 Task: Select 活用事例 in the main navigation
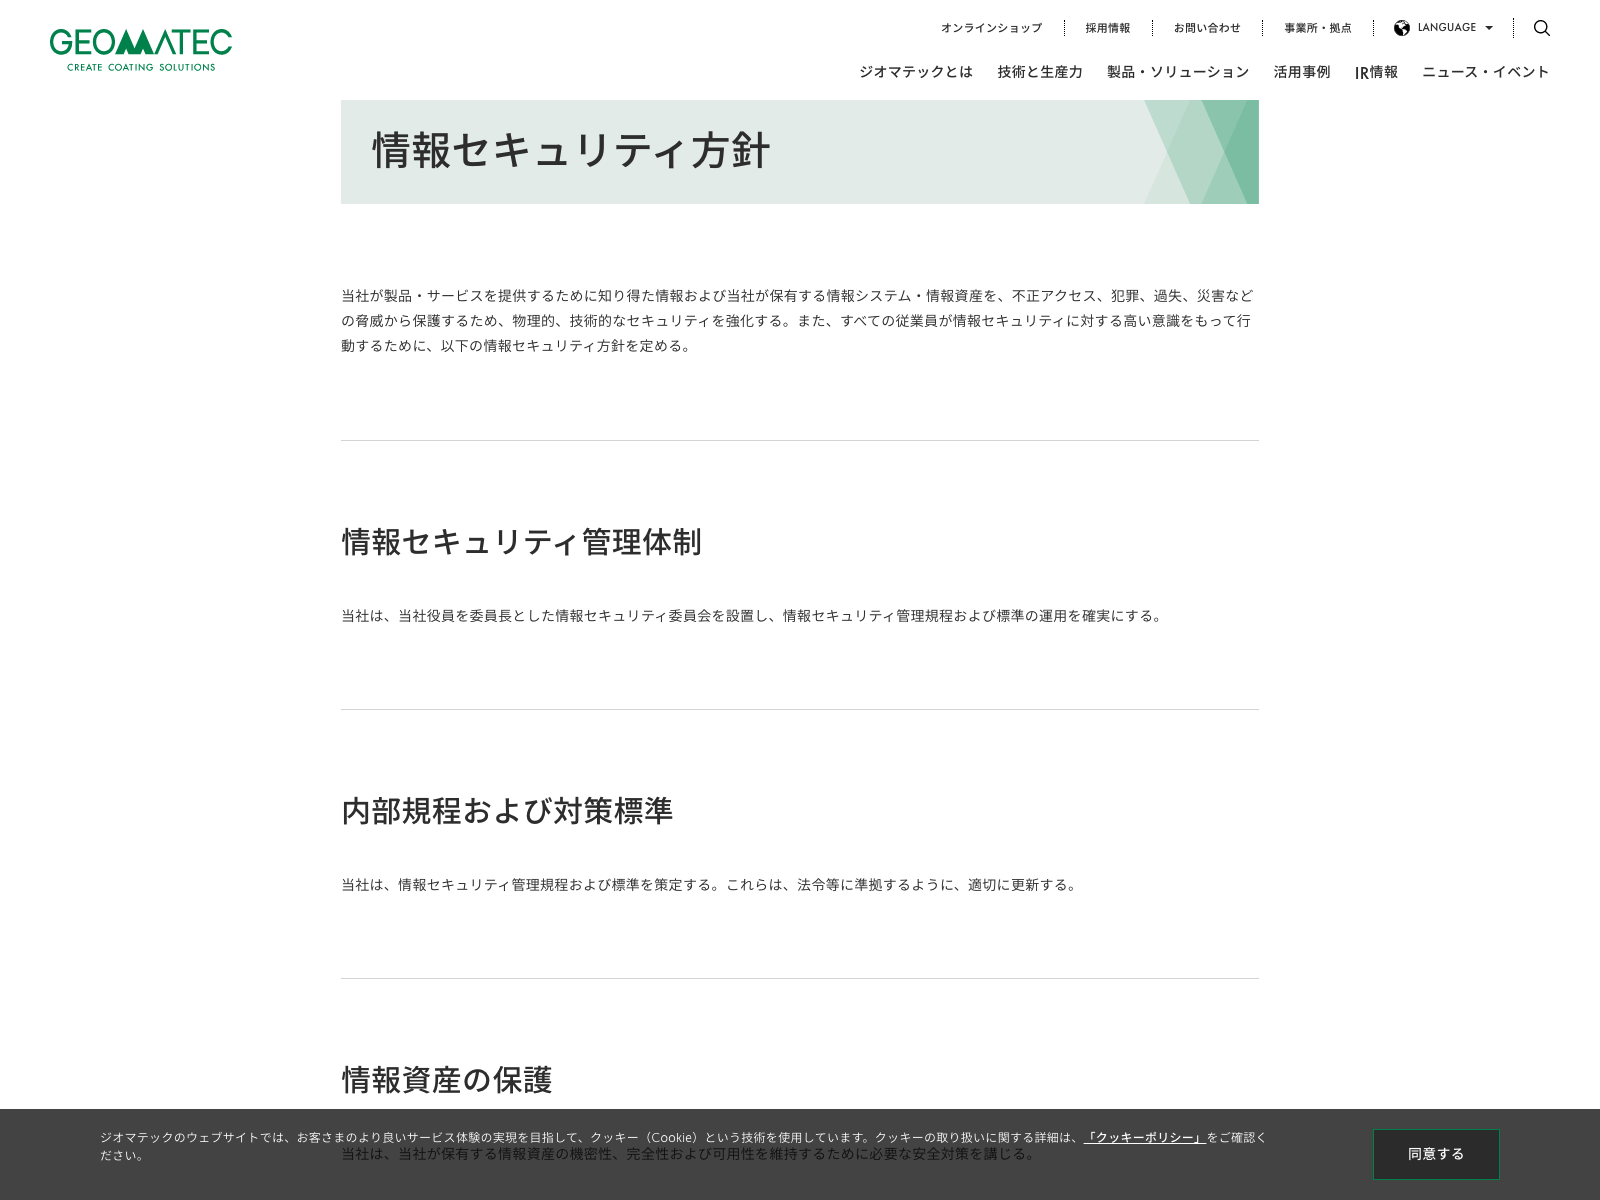(x=1301, y=72)
